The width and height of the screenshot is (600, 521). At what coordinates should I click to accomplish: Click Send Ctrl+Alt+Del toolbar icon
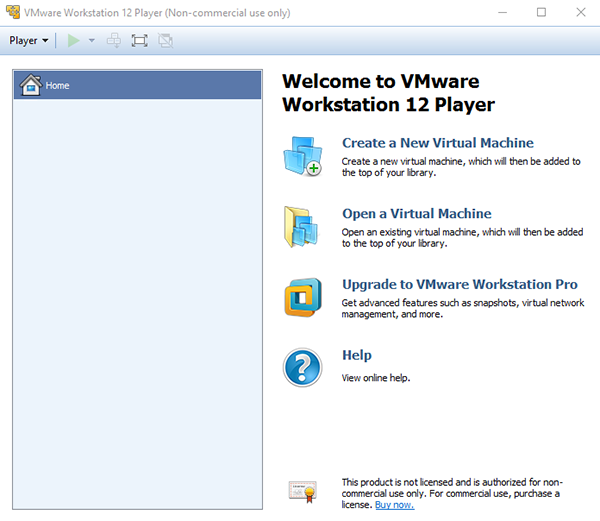click(x=114, y=41)
